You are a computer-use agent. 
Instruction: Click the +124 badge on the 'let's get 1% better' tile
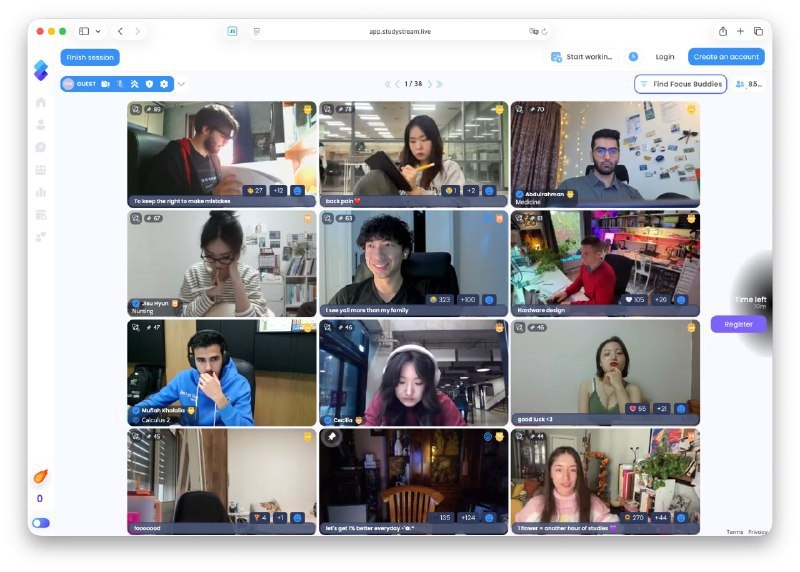coord(468,517)
